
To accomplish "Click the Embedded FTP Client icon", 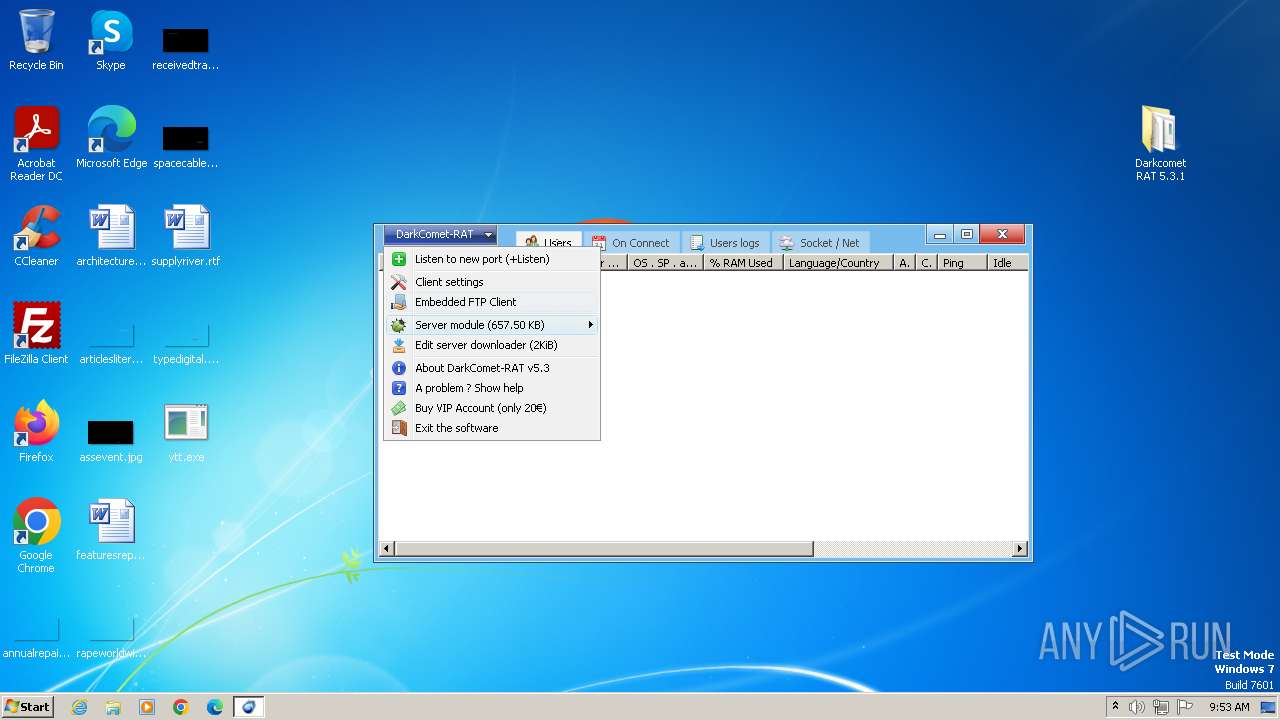I will (399, 302).
